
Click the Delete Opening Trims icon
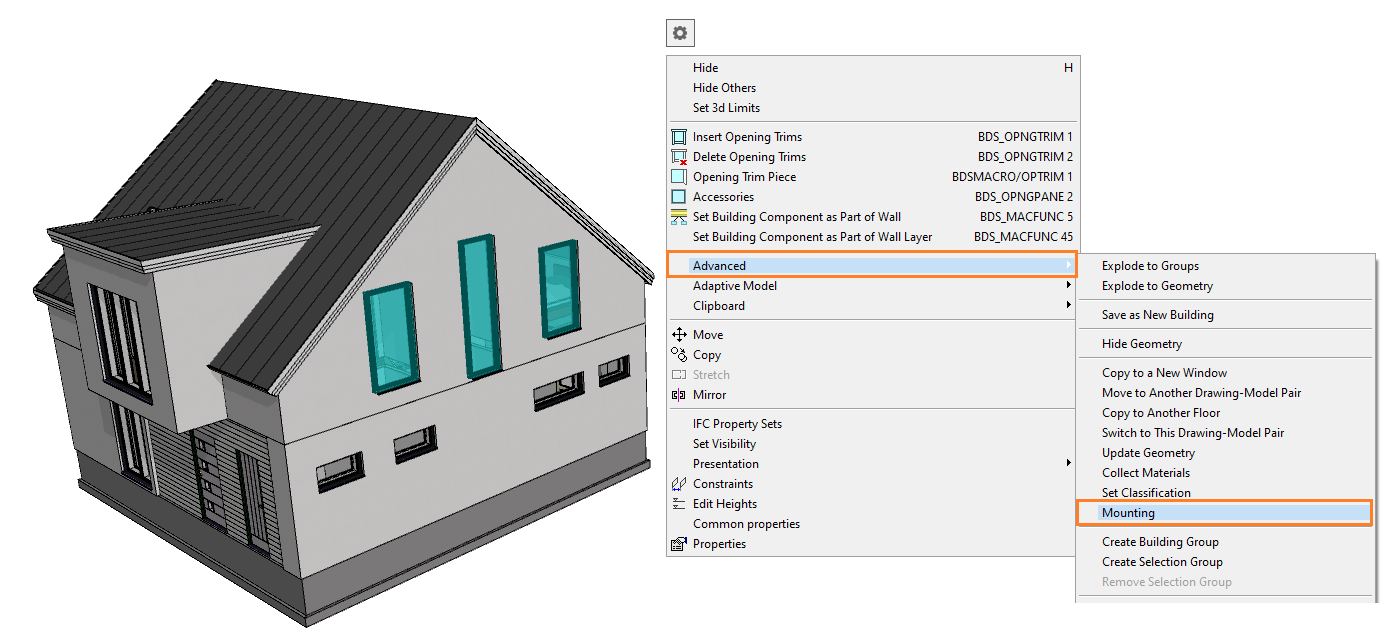679,157
